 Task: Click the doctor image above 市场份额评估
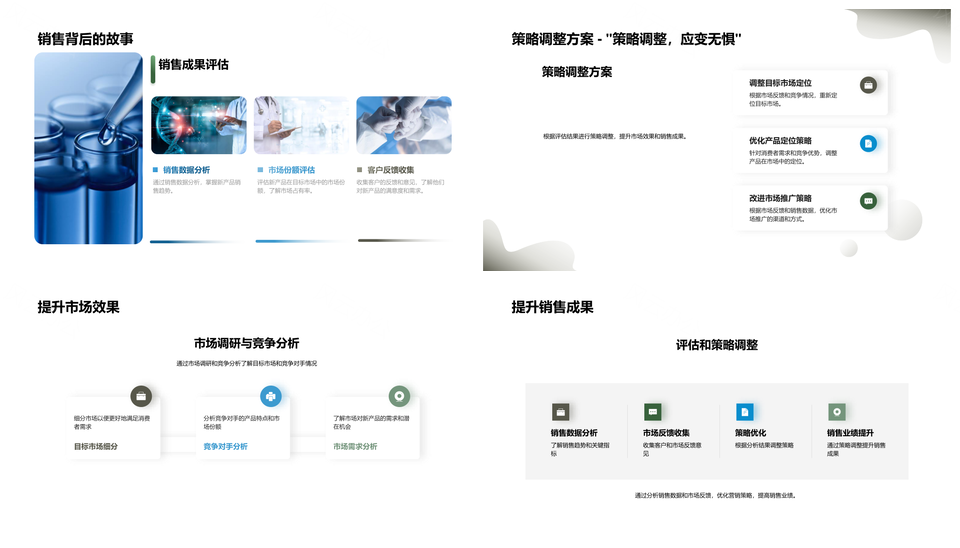pos(301,125)
